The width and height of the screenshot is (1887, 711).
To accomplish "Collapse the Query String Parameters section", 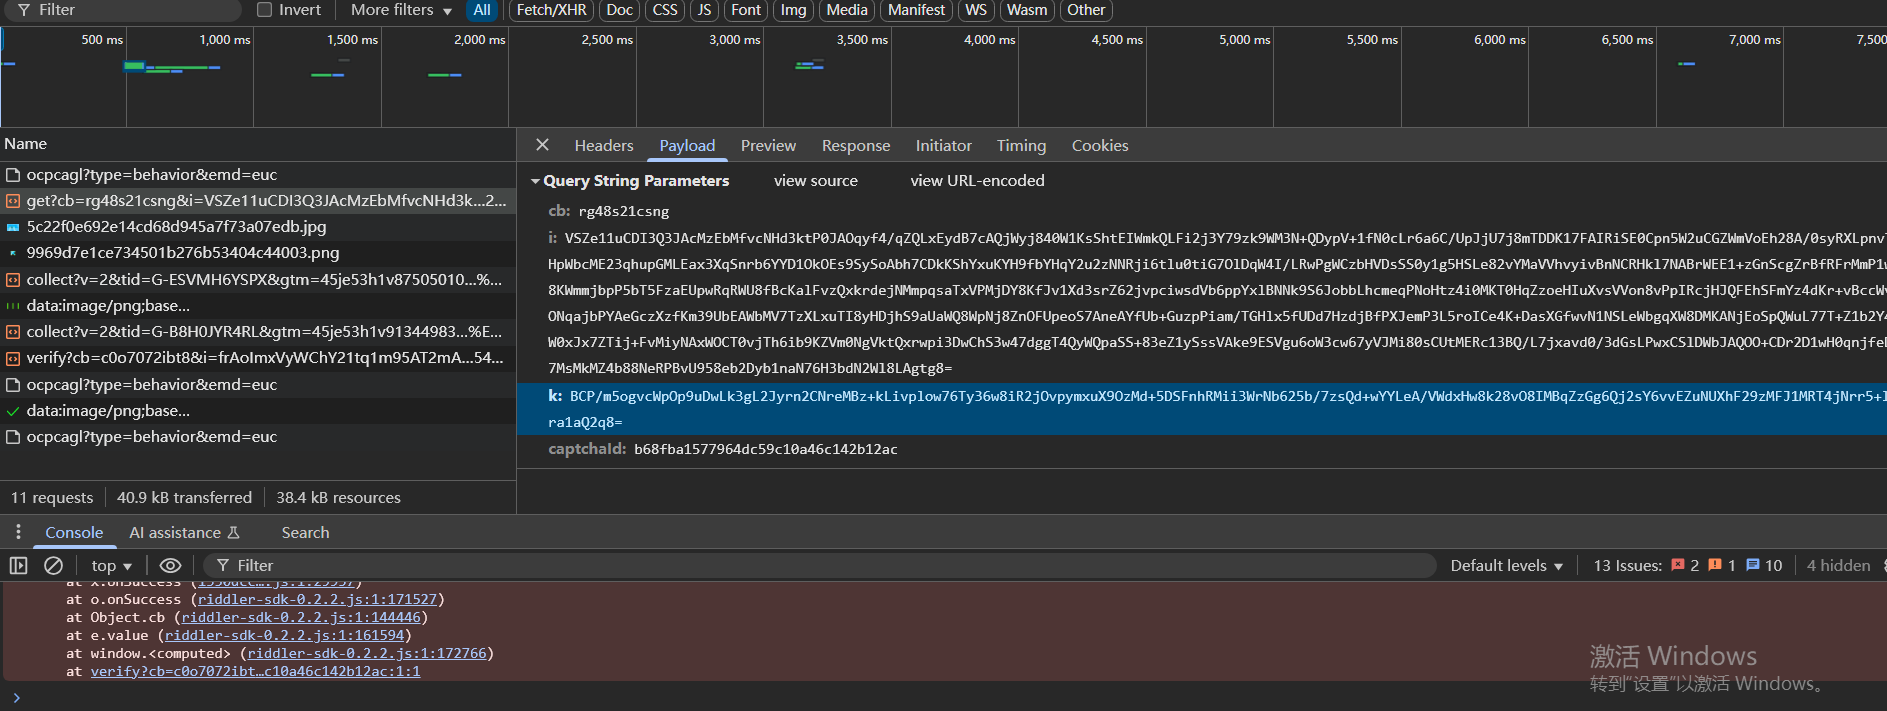I will (536, 181).
